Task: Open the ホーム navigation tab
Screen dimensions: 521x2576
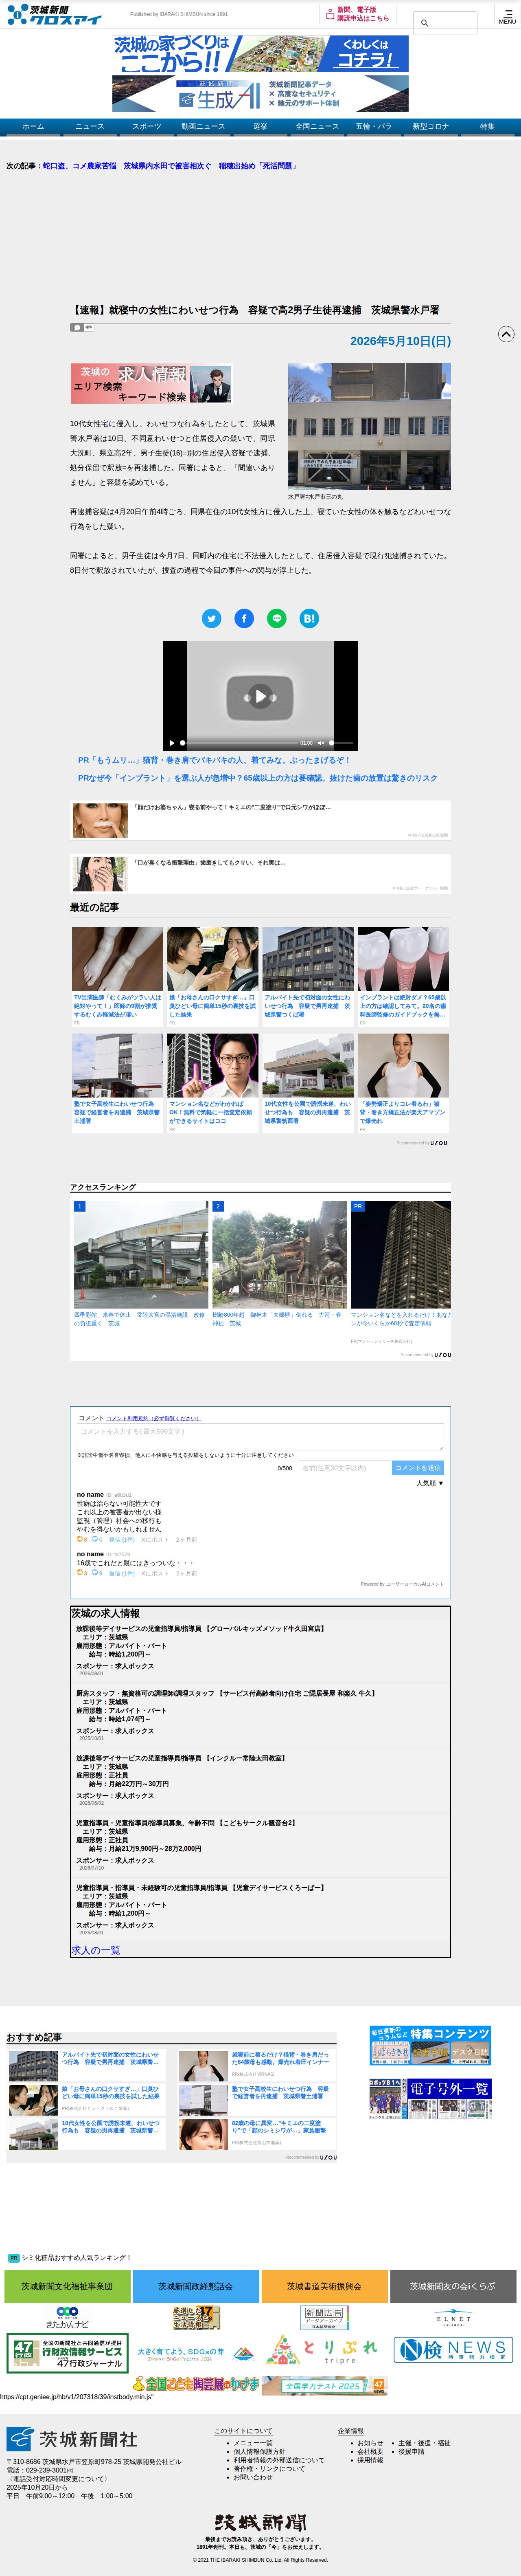Action: click(33, 127)
